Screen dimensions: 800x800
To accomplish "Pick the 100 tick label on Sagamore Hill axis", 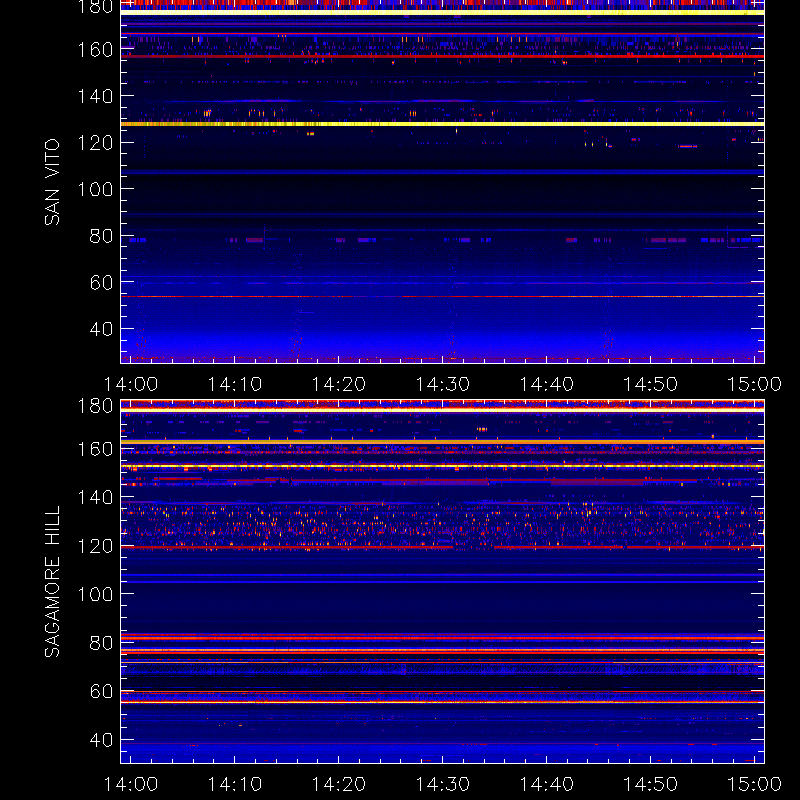I will pyautogui.click(x=95, y=594).
